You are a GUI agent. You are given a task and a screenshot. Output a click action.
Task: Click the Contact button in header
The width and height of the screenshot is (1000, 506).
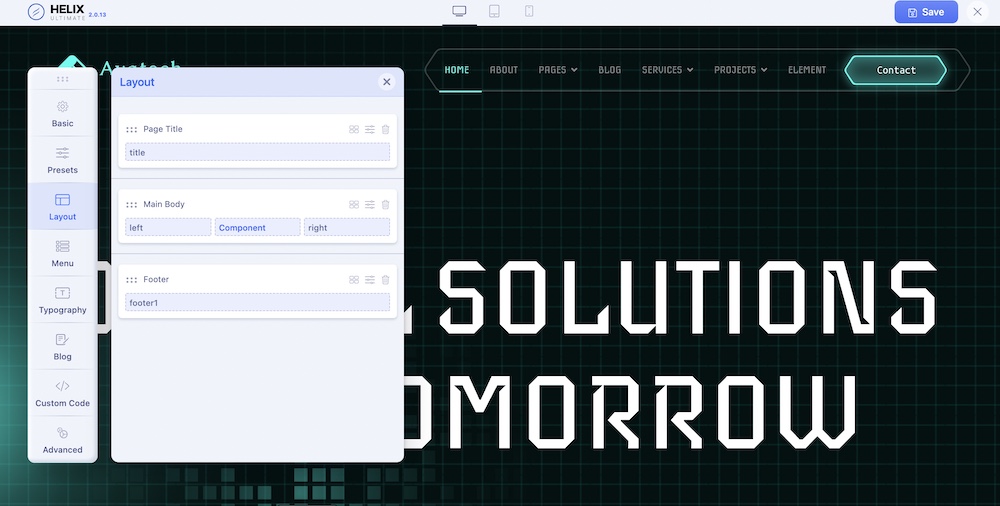(x=895, y=70)
